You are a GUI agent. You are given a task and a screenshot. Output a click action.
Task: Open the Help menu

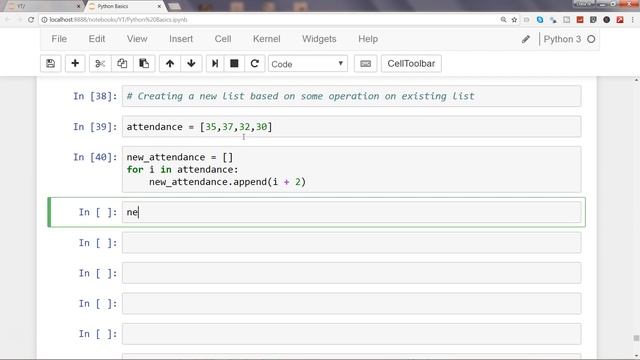pos(368,39)
